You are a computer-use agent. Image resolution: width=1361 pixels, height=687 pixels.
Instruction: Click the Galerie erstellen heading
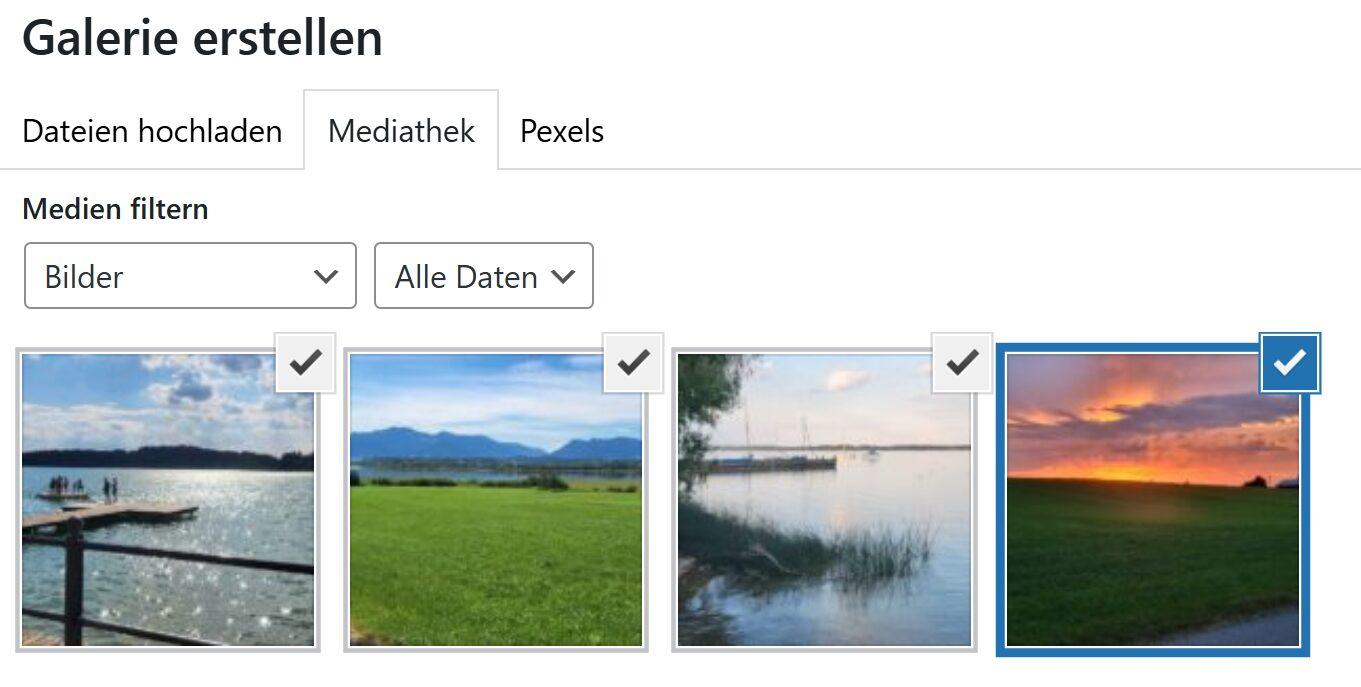[202, 38]
